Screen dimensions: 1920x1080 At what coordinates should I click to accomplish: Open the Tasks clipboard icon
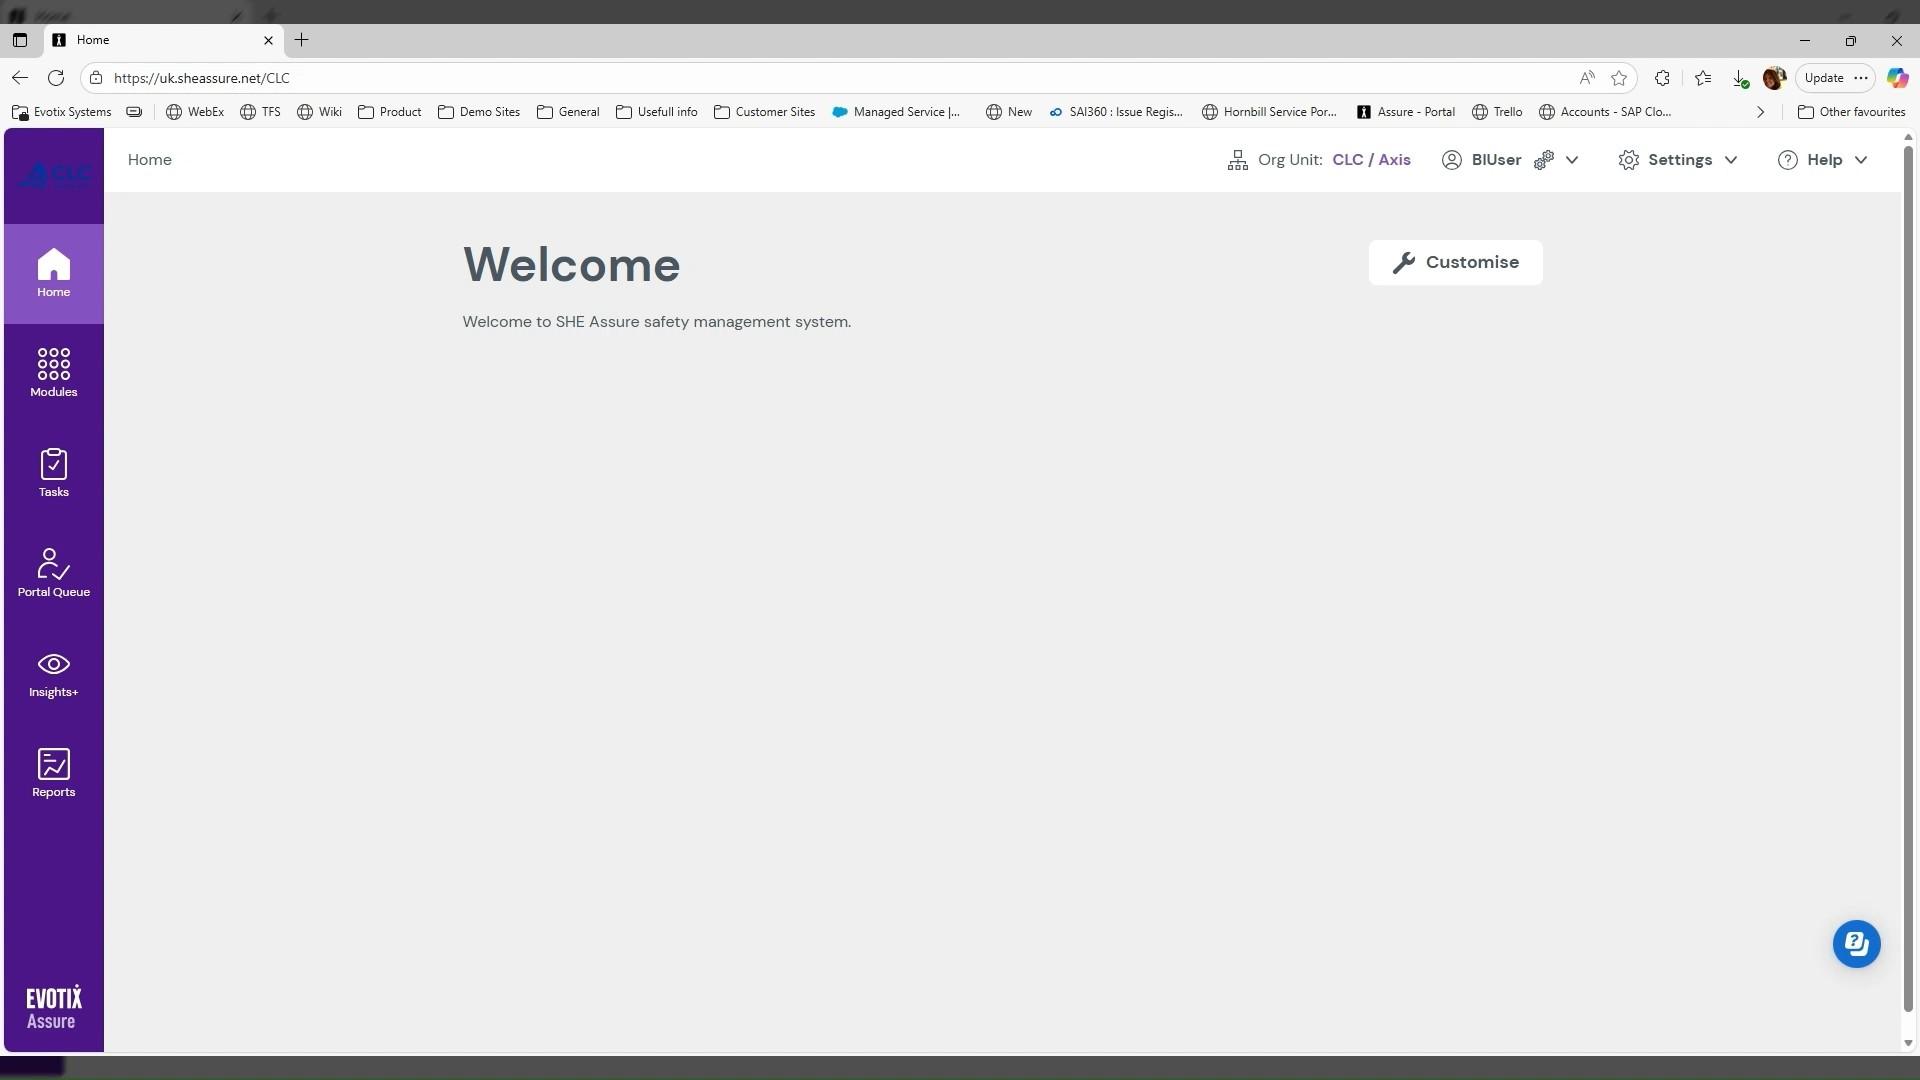[53, 472]
